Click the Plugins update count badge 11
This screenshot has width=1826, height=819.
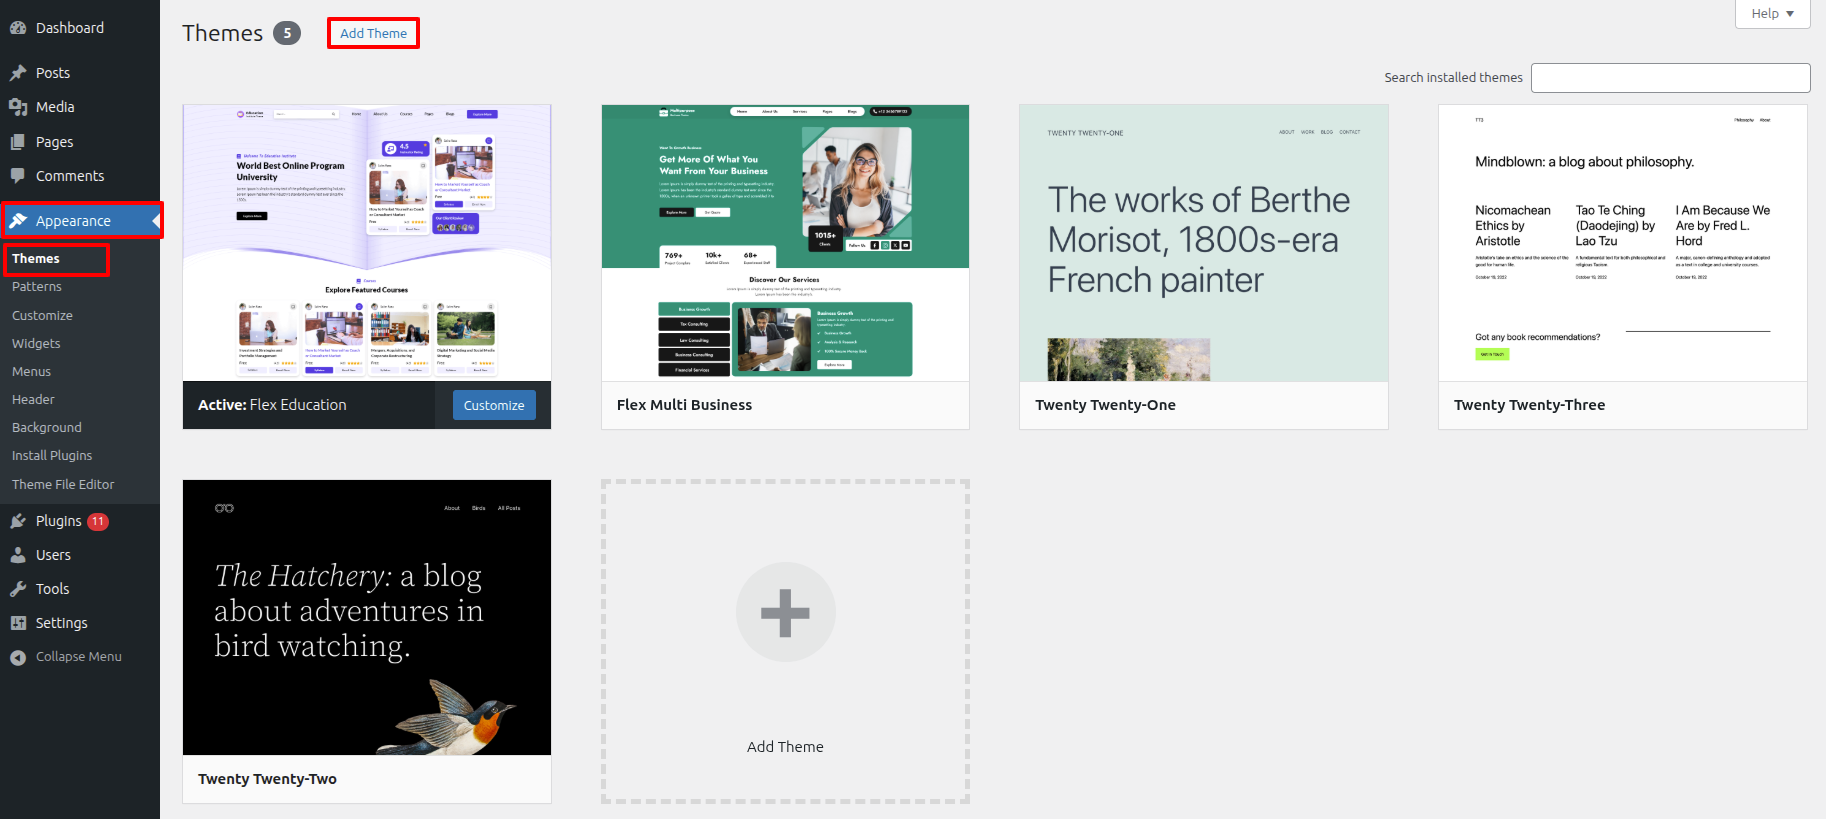point(98,521)
